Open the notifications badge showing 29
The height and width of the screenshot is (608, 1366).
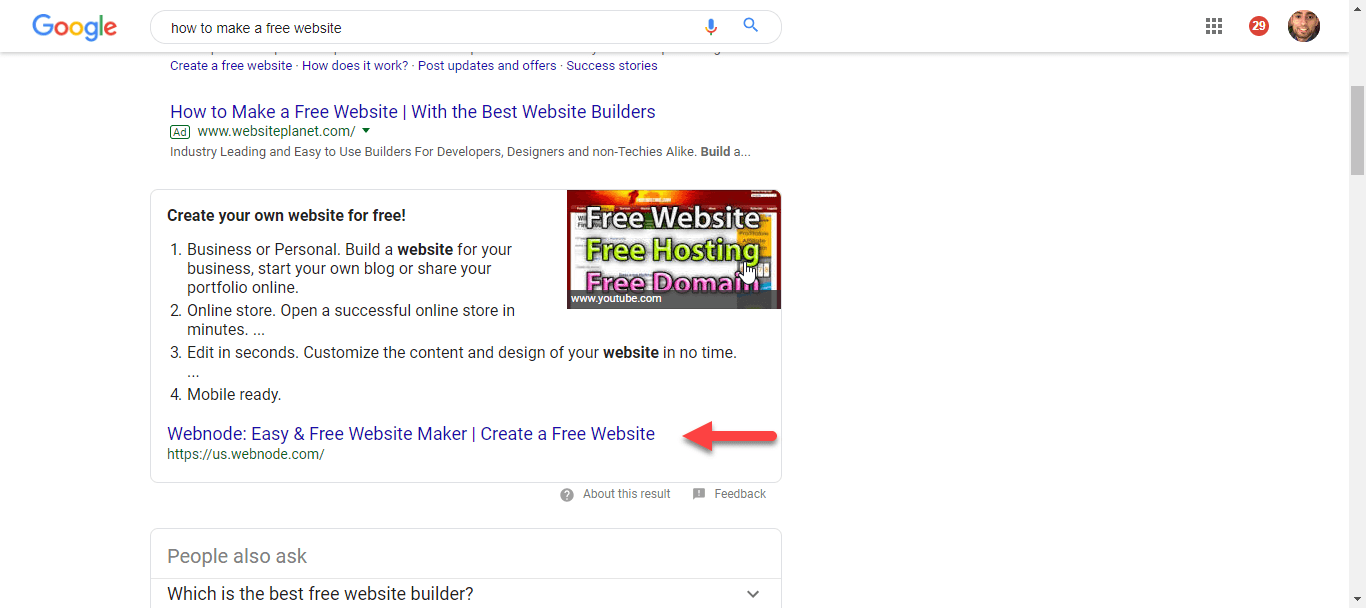pyautogui.click(x=1259, y=27)
